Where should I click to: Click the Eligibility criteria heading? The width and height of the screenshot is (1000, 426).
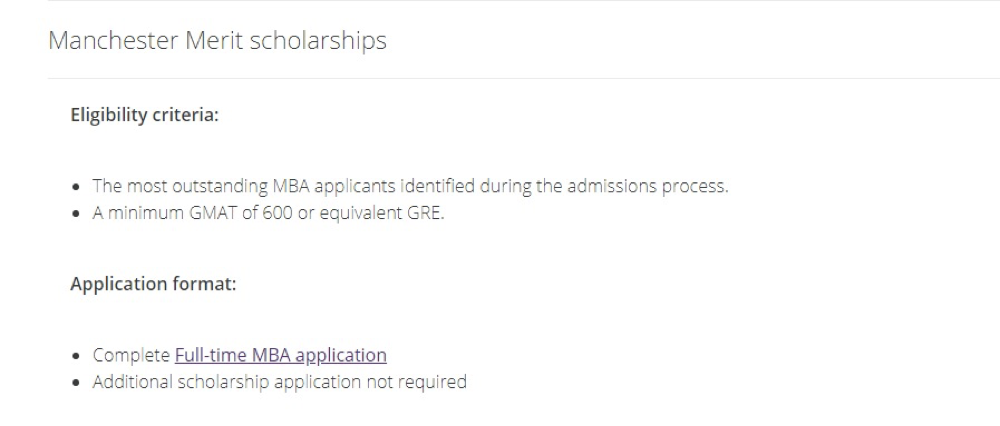click(x=145, y=115)
